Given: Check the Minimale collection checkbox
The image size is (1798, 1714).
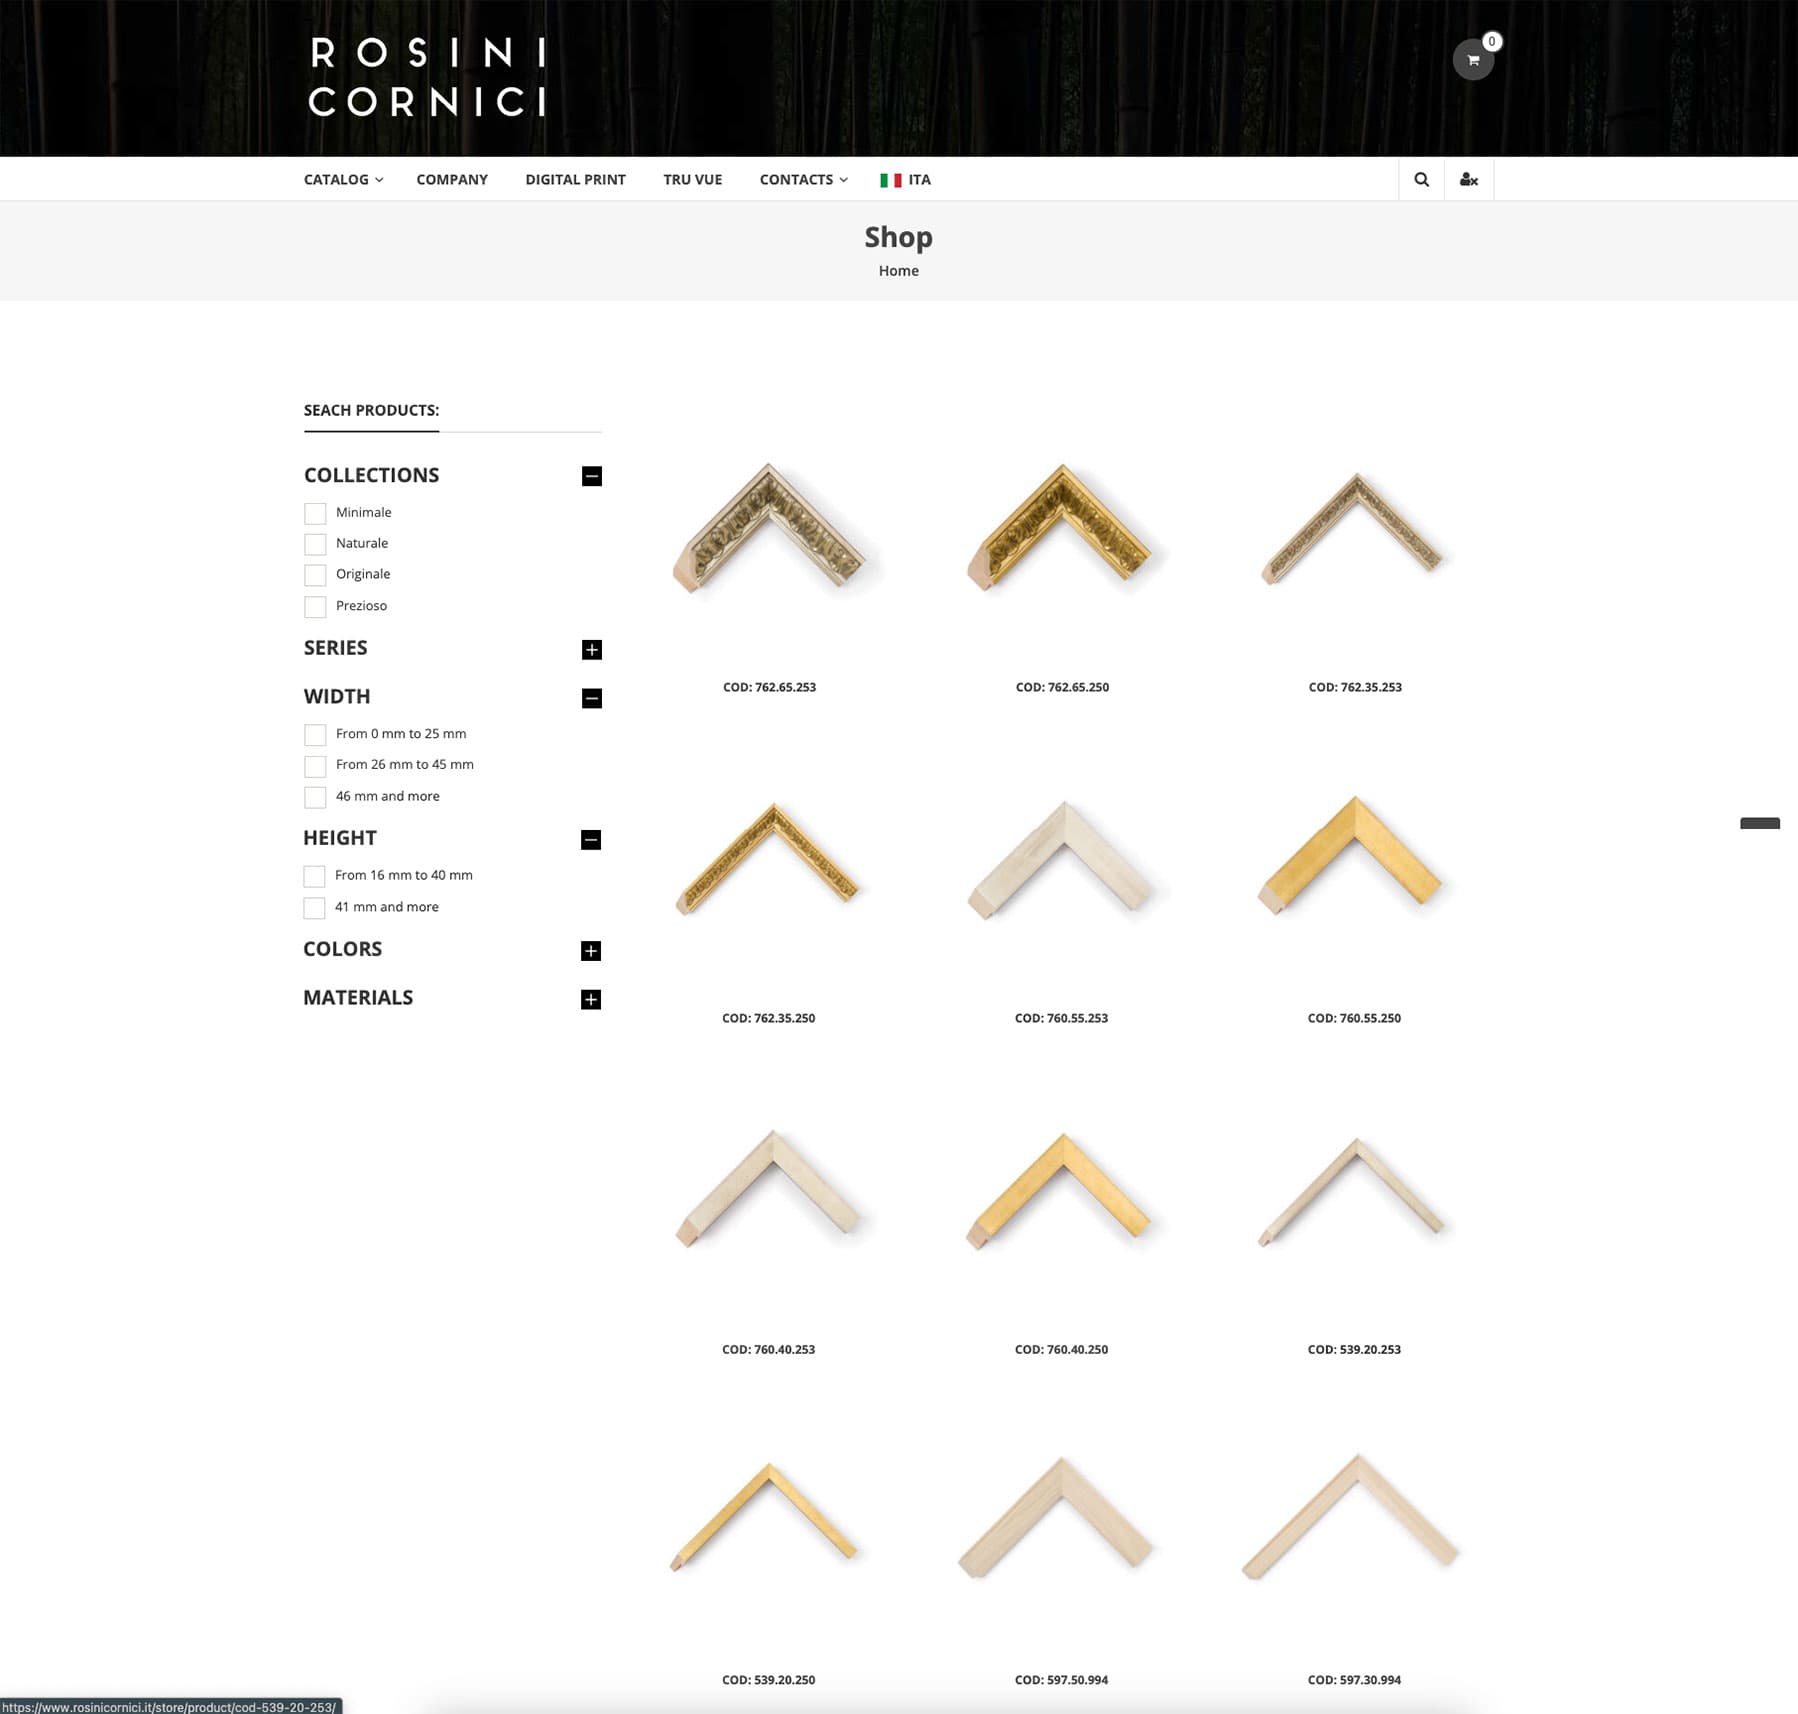Looking at the screenshot, I should [x=315, y=513].
